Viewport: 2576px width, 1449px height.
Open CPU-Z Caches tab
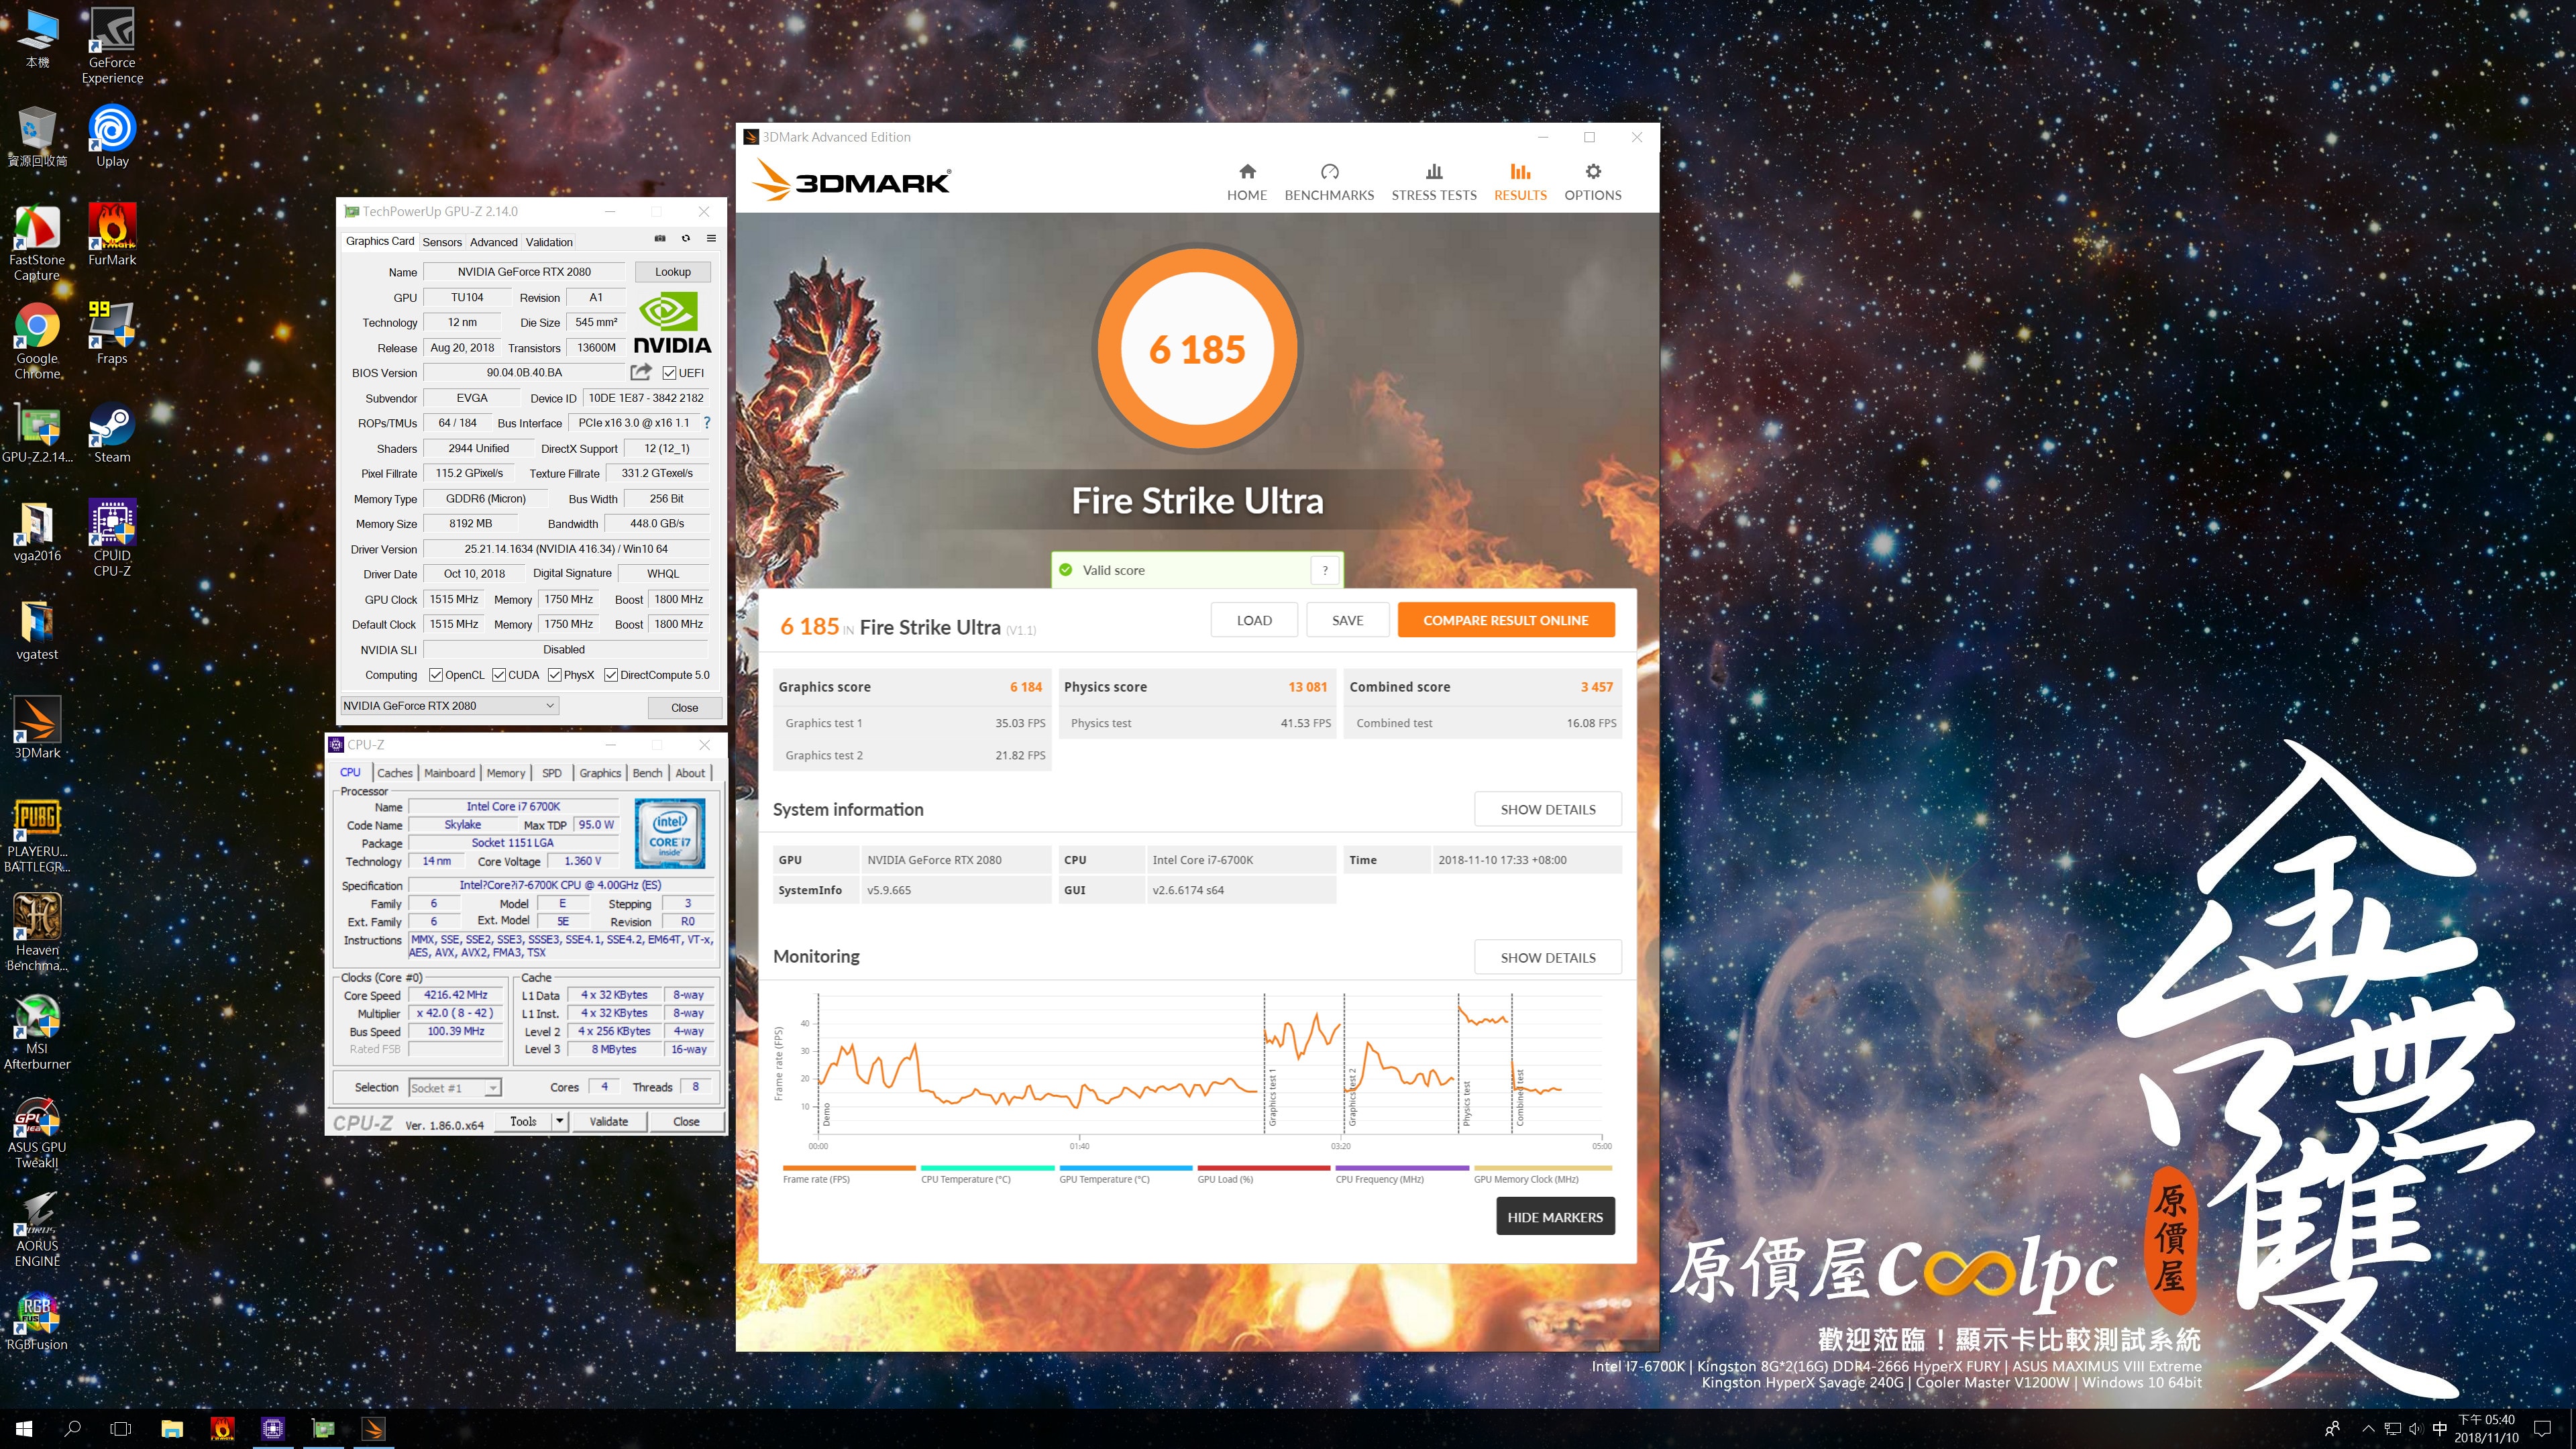394,773
